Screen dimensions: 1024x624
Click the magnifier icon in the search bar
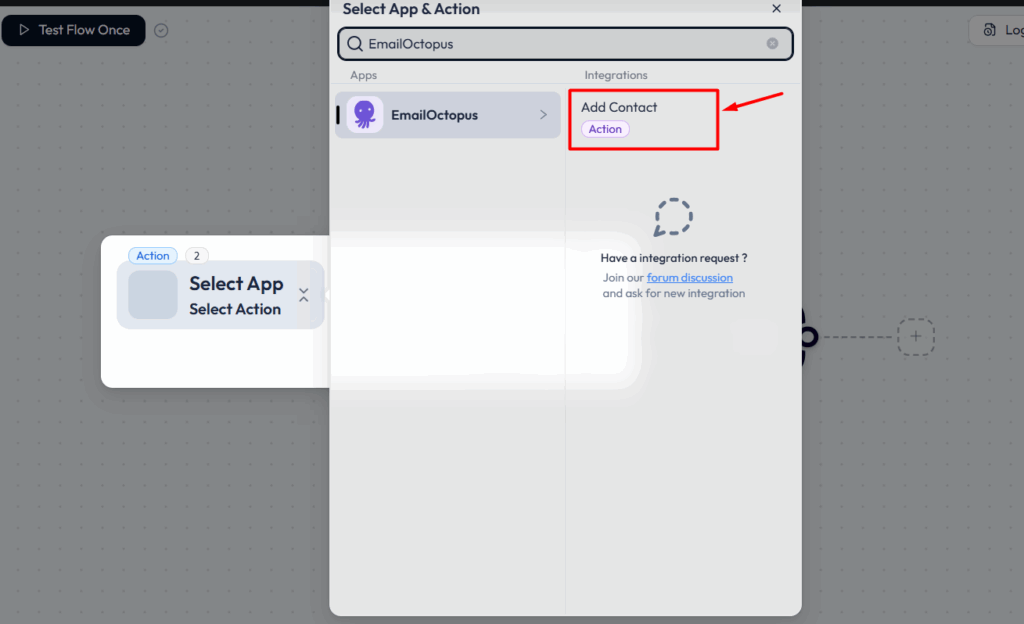click(355, 44)
